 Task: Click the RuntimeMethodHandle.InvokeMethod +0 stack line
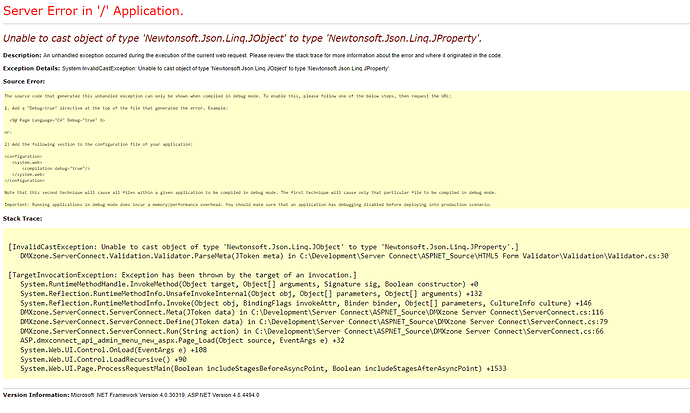tap(249, 284)
